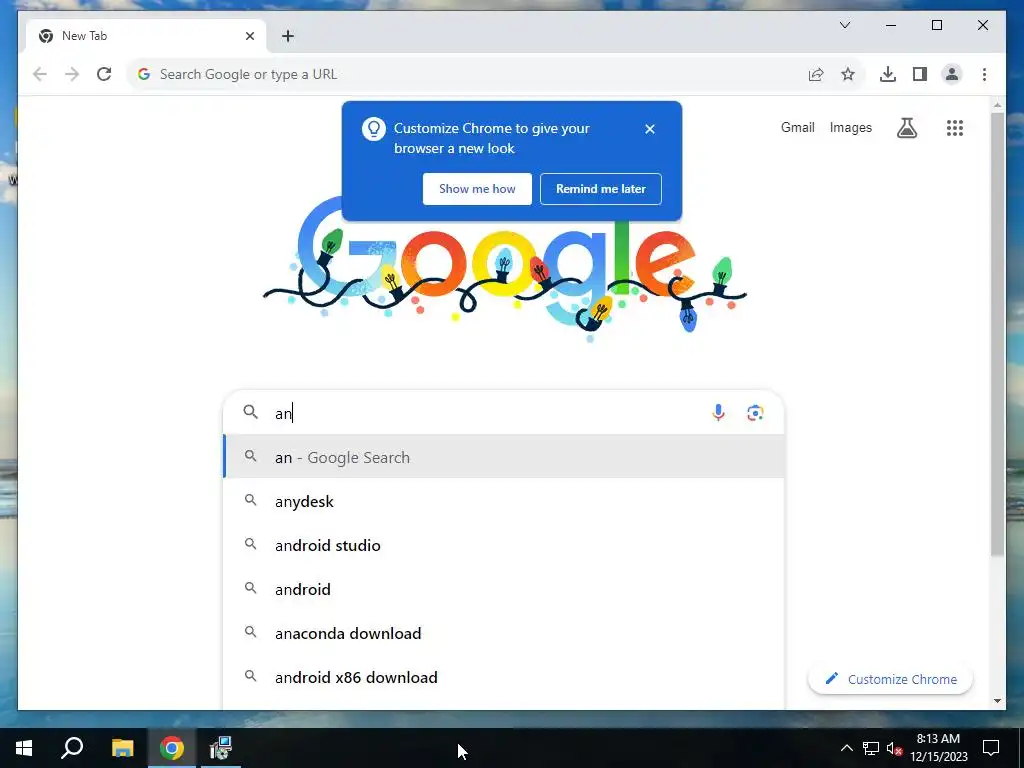Share this page icon in address bar
This screenshot has height=768, width=1024.
[816, 74]
